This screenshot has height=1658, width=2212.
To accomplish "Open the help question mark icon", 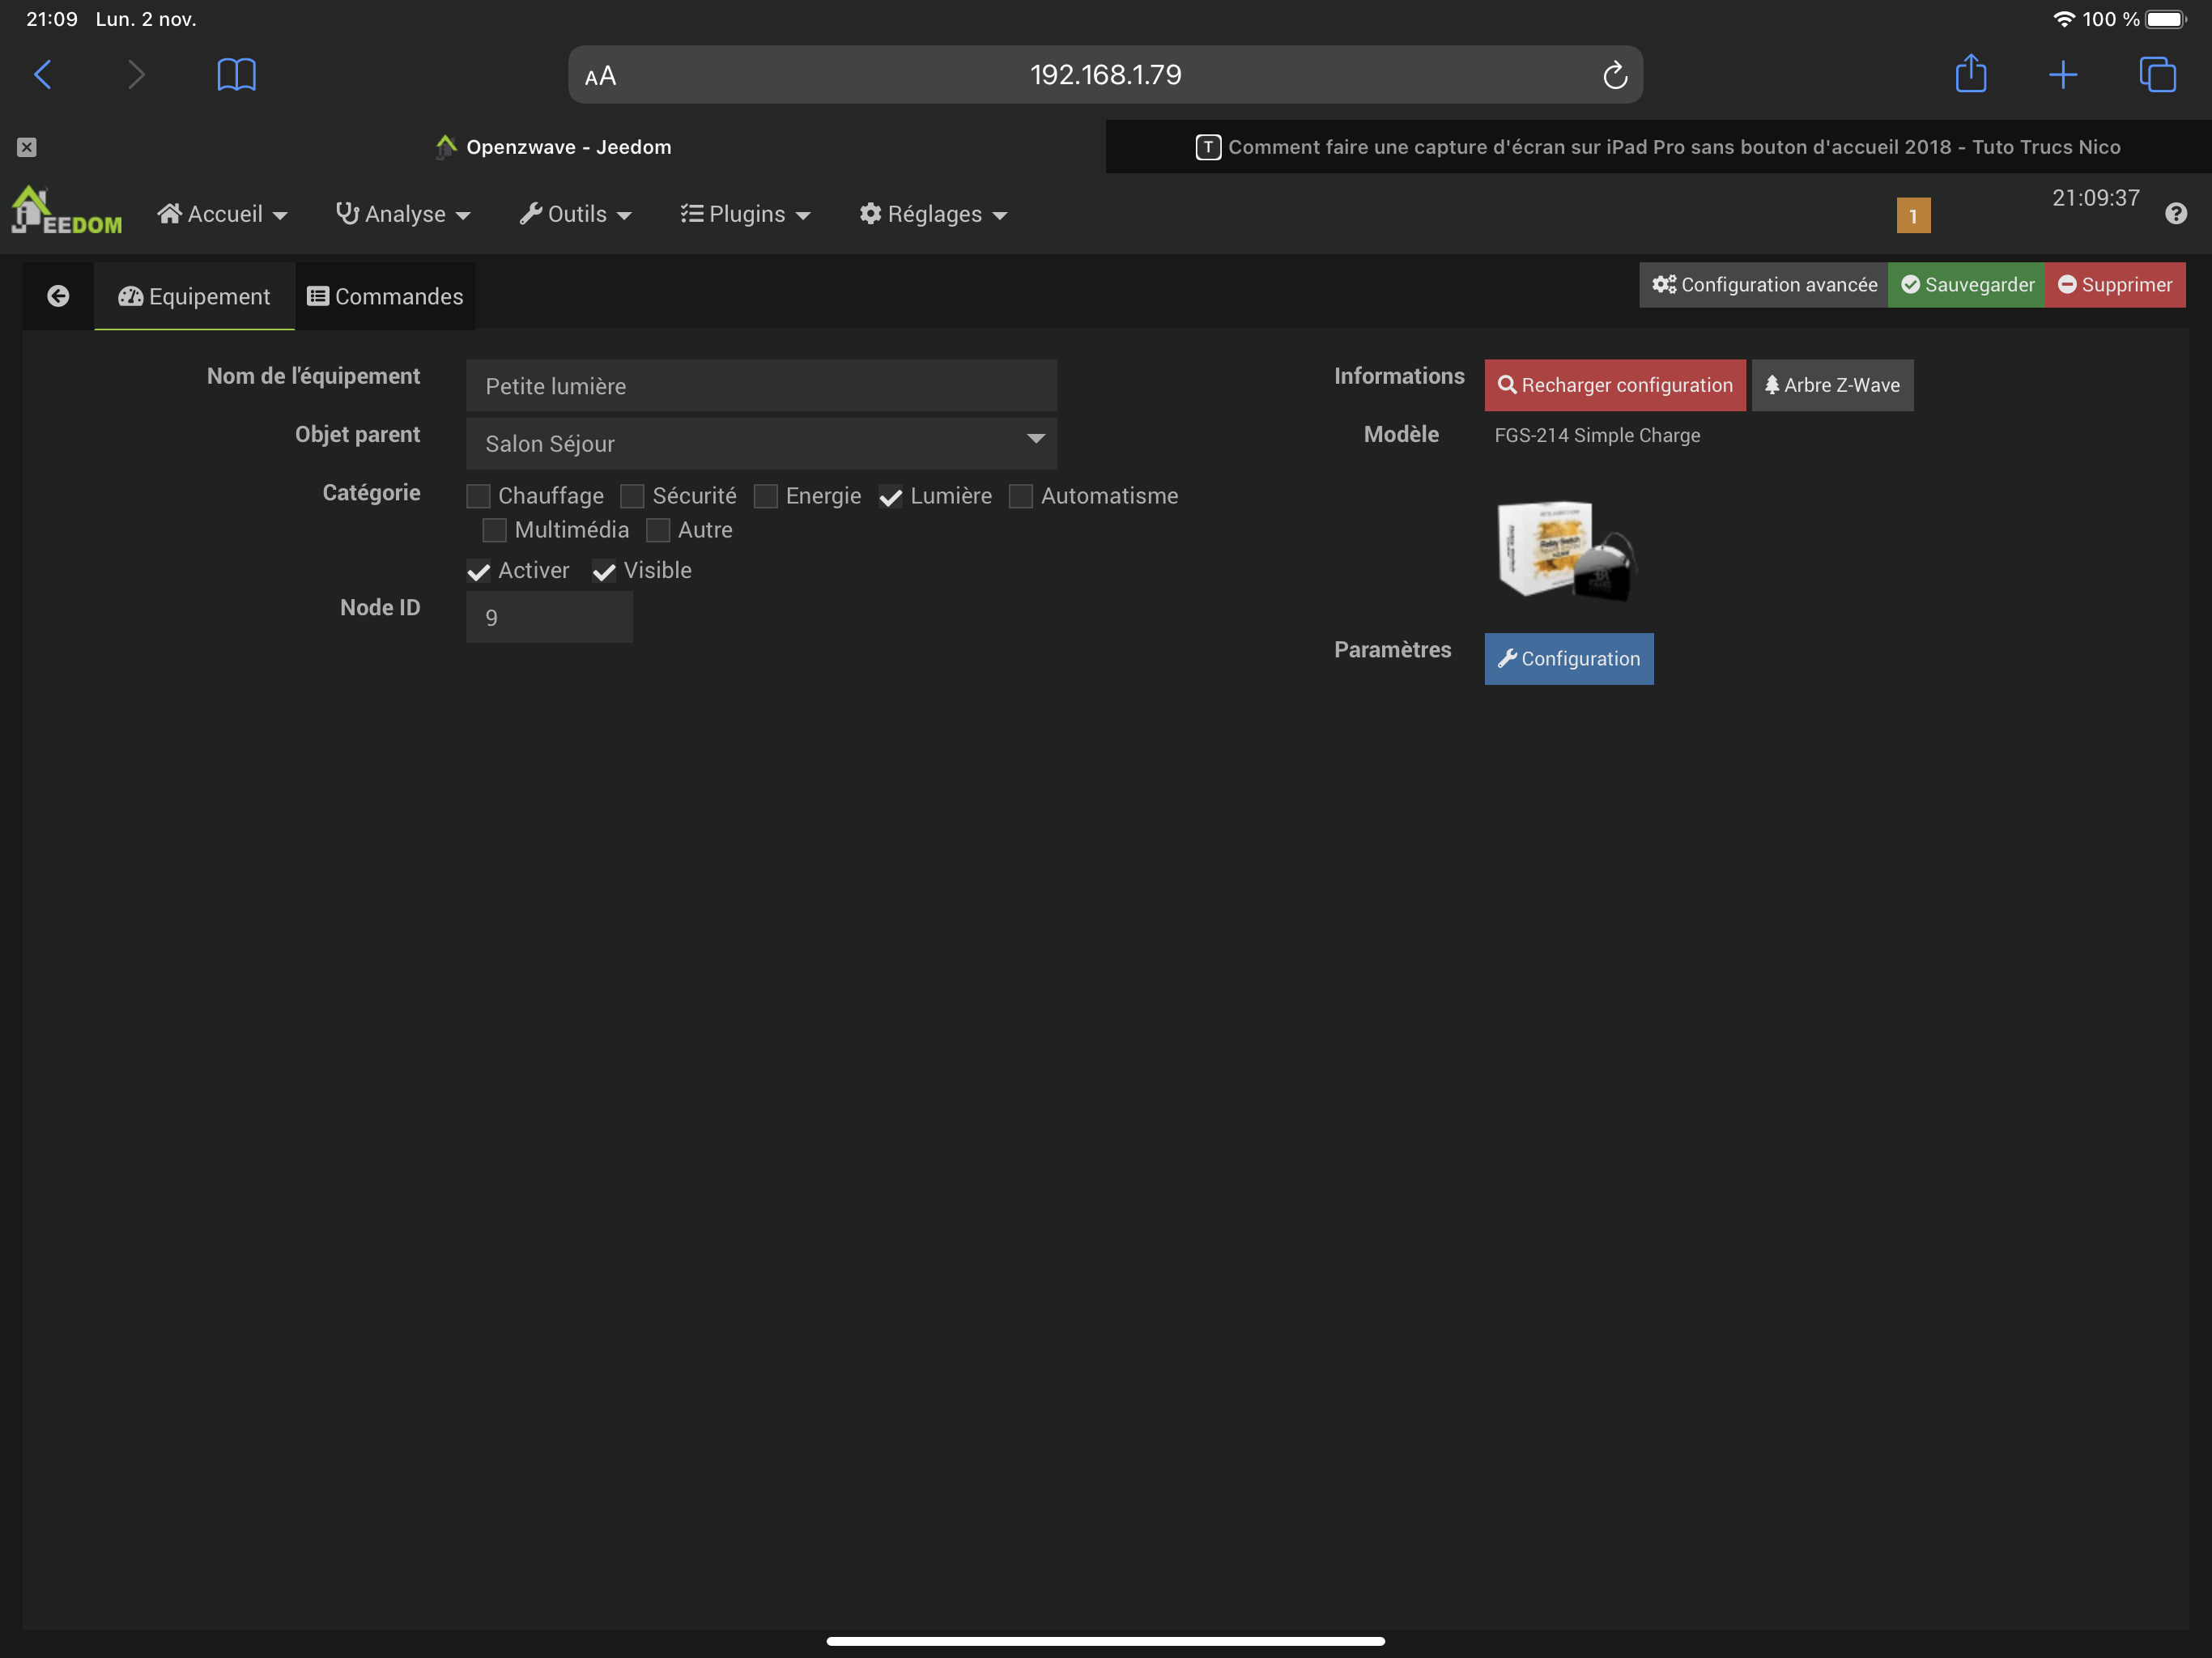I will pos(2175,214).
